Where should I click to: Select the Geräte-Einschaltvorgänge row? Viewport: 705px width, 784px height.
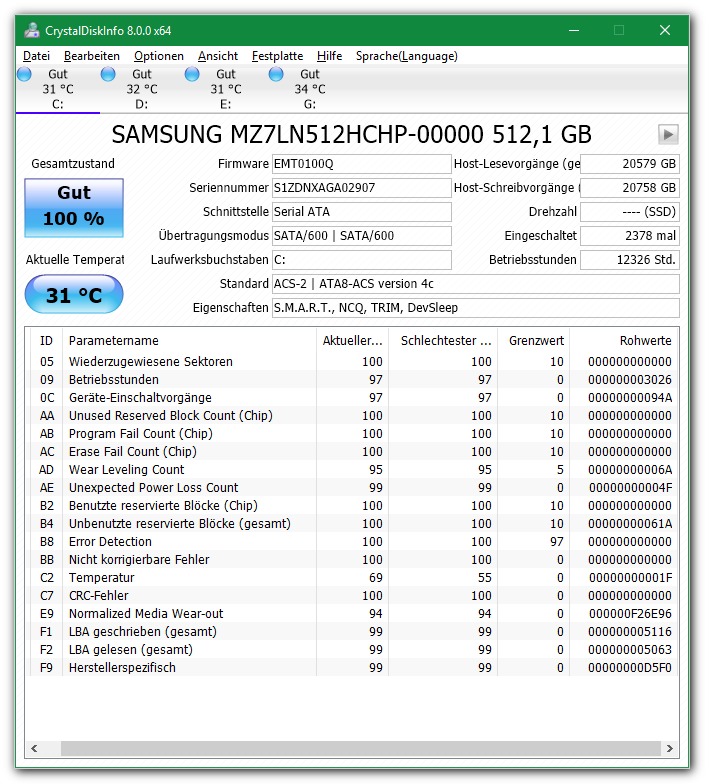[354, 398]
